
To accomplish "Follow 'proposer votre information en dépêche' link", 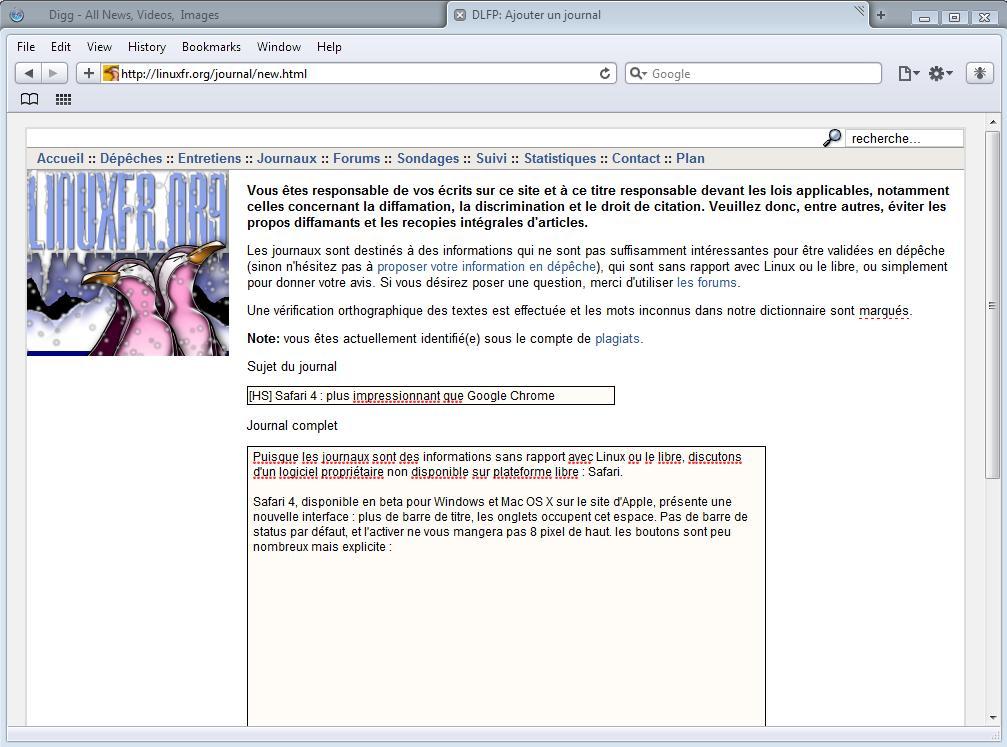I will 487,267.
